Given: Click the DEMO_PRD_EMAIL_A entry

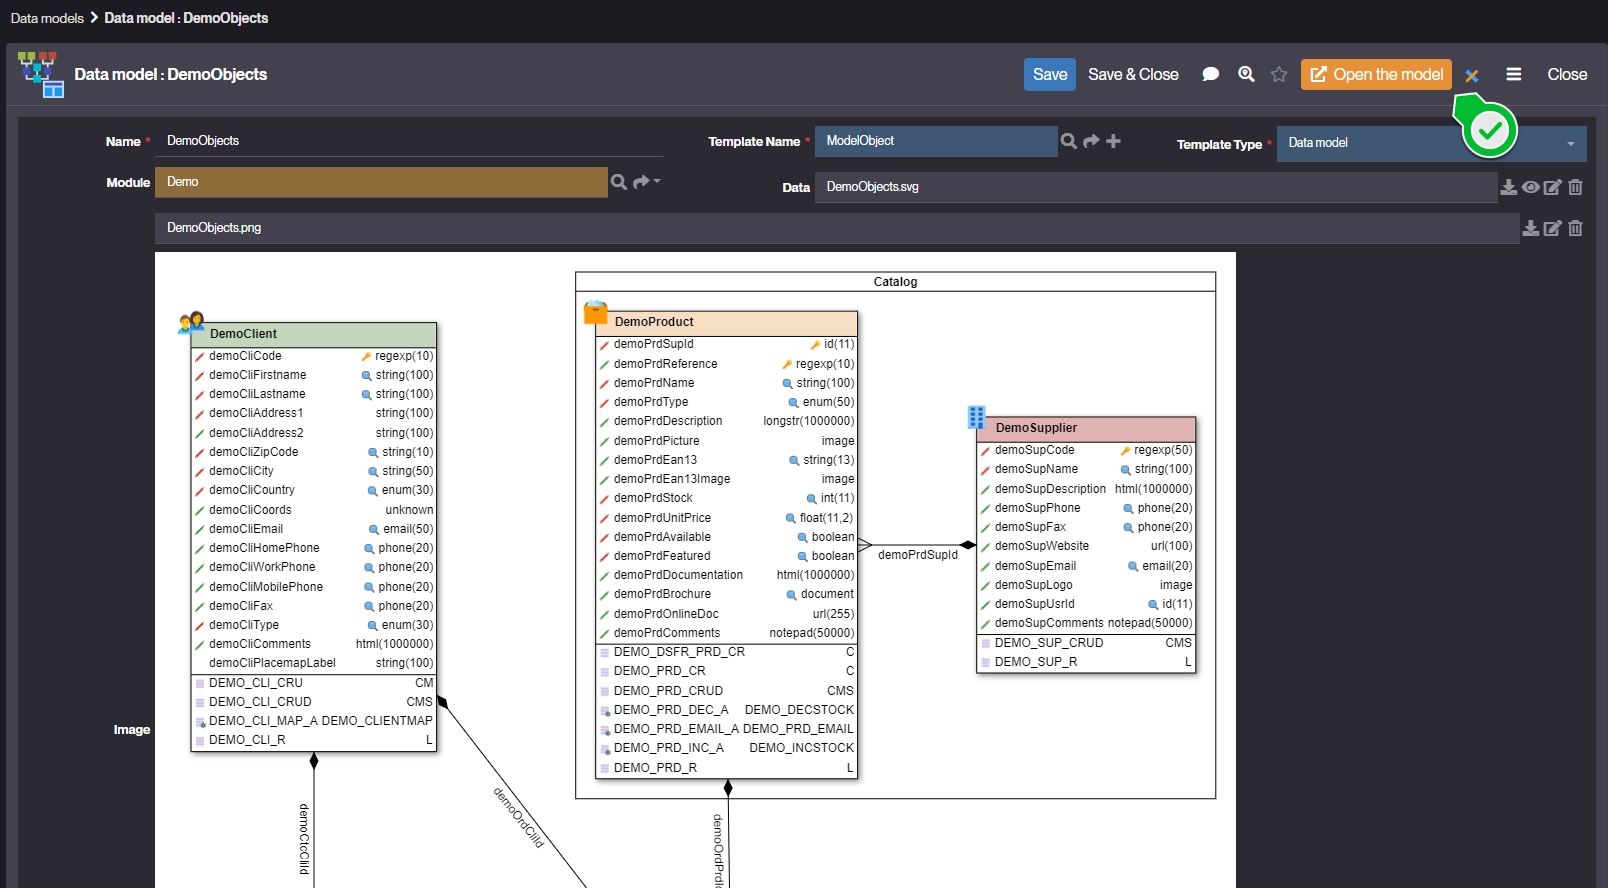Looking at the screenshot, I should (727, 729).
